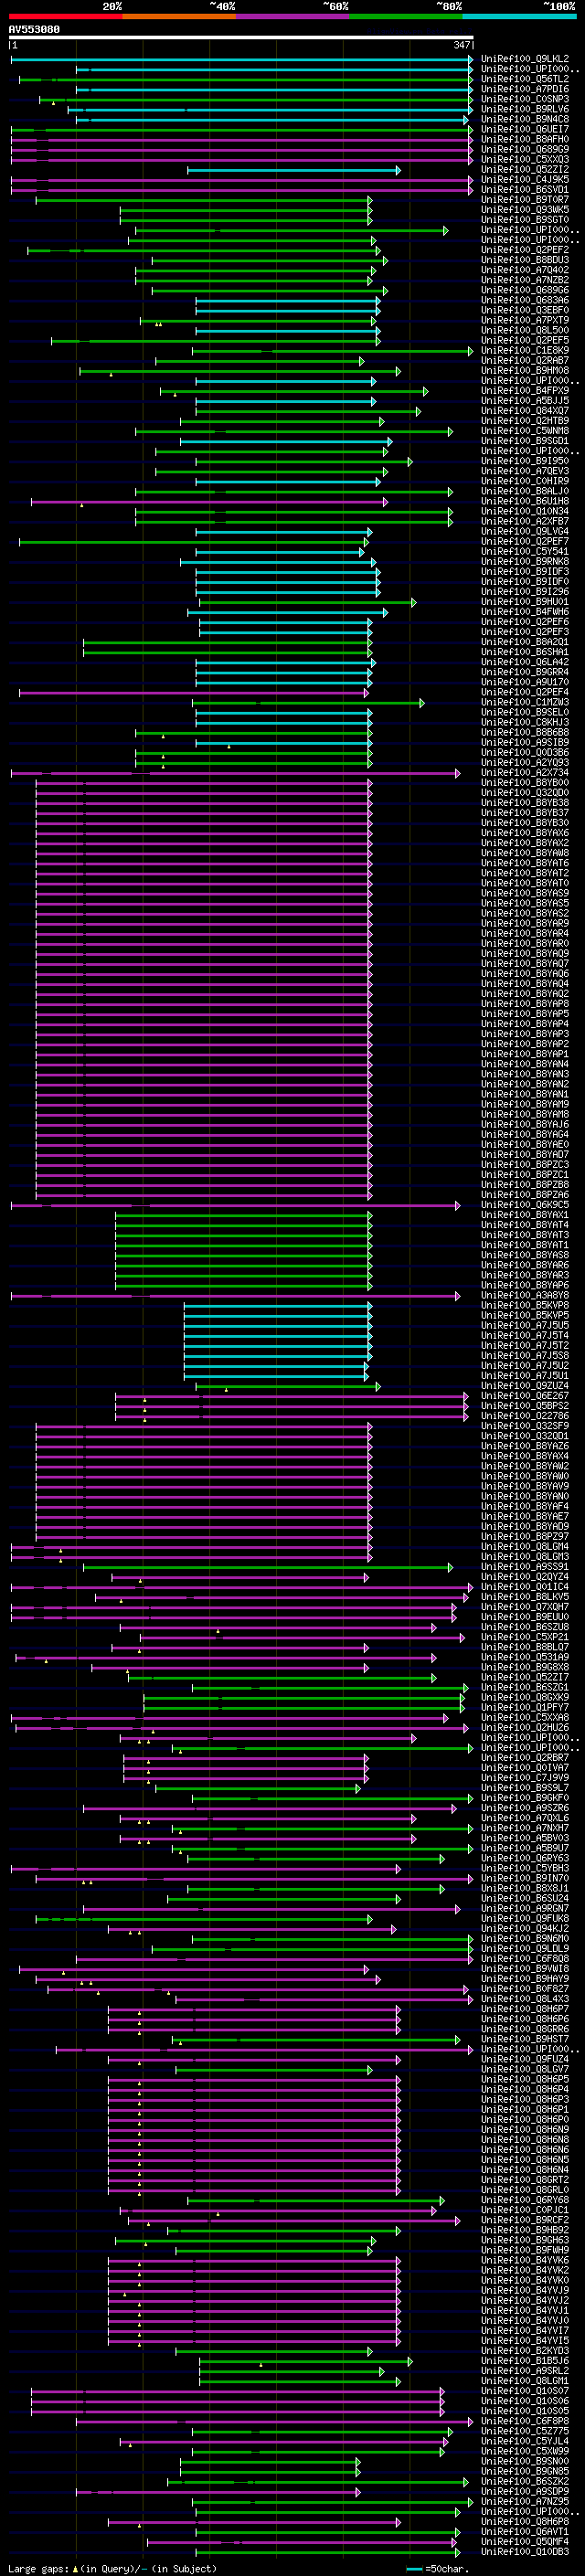Select hit label UniRef100_A2X734
Viewport: 585px width, 2576px height.
click(525, 773)
